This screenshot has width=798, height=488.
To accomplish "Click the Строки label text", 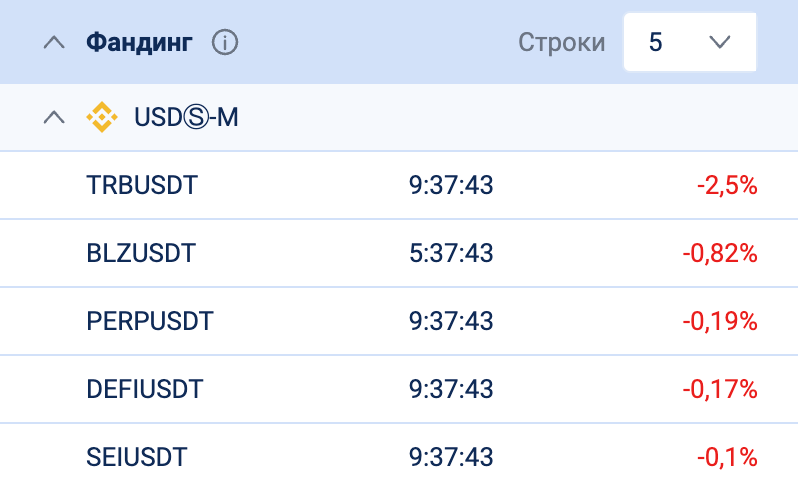I will [x=562, y=43].
